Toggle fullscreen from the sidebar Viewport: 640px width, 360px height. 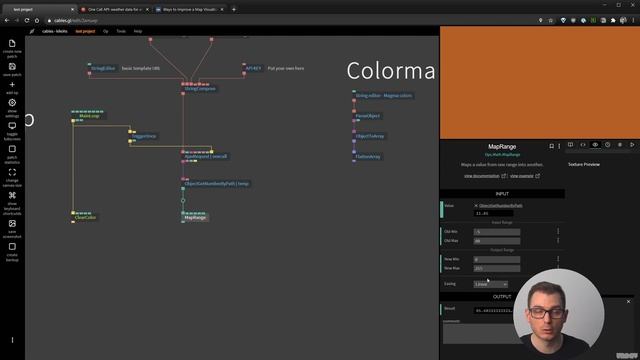(x=12, y=126)
